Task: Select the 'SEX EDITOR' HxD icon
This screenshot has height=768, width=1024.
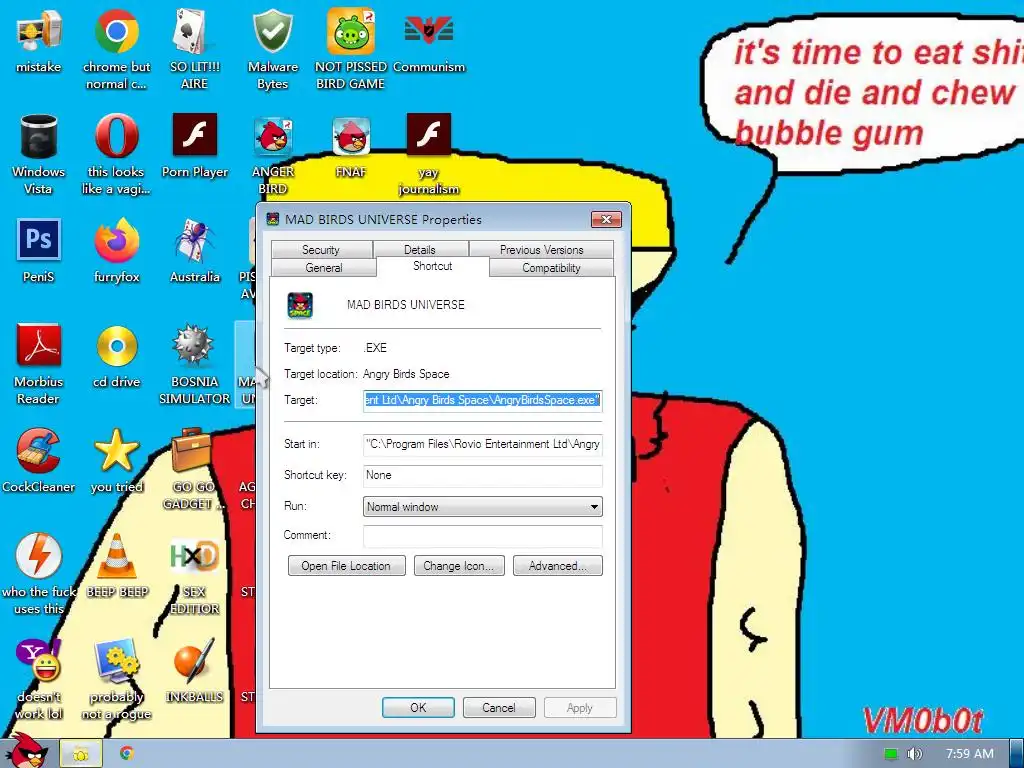Action: pyautogui.click(x=195, y=575)
